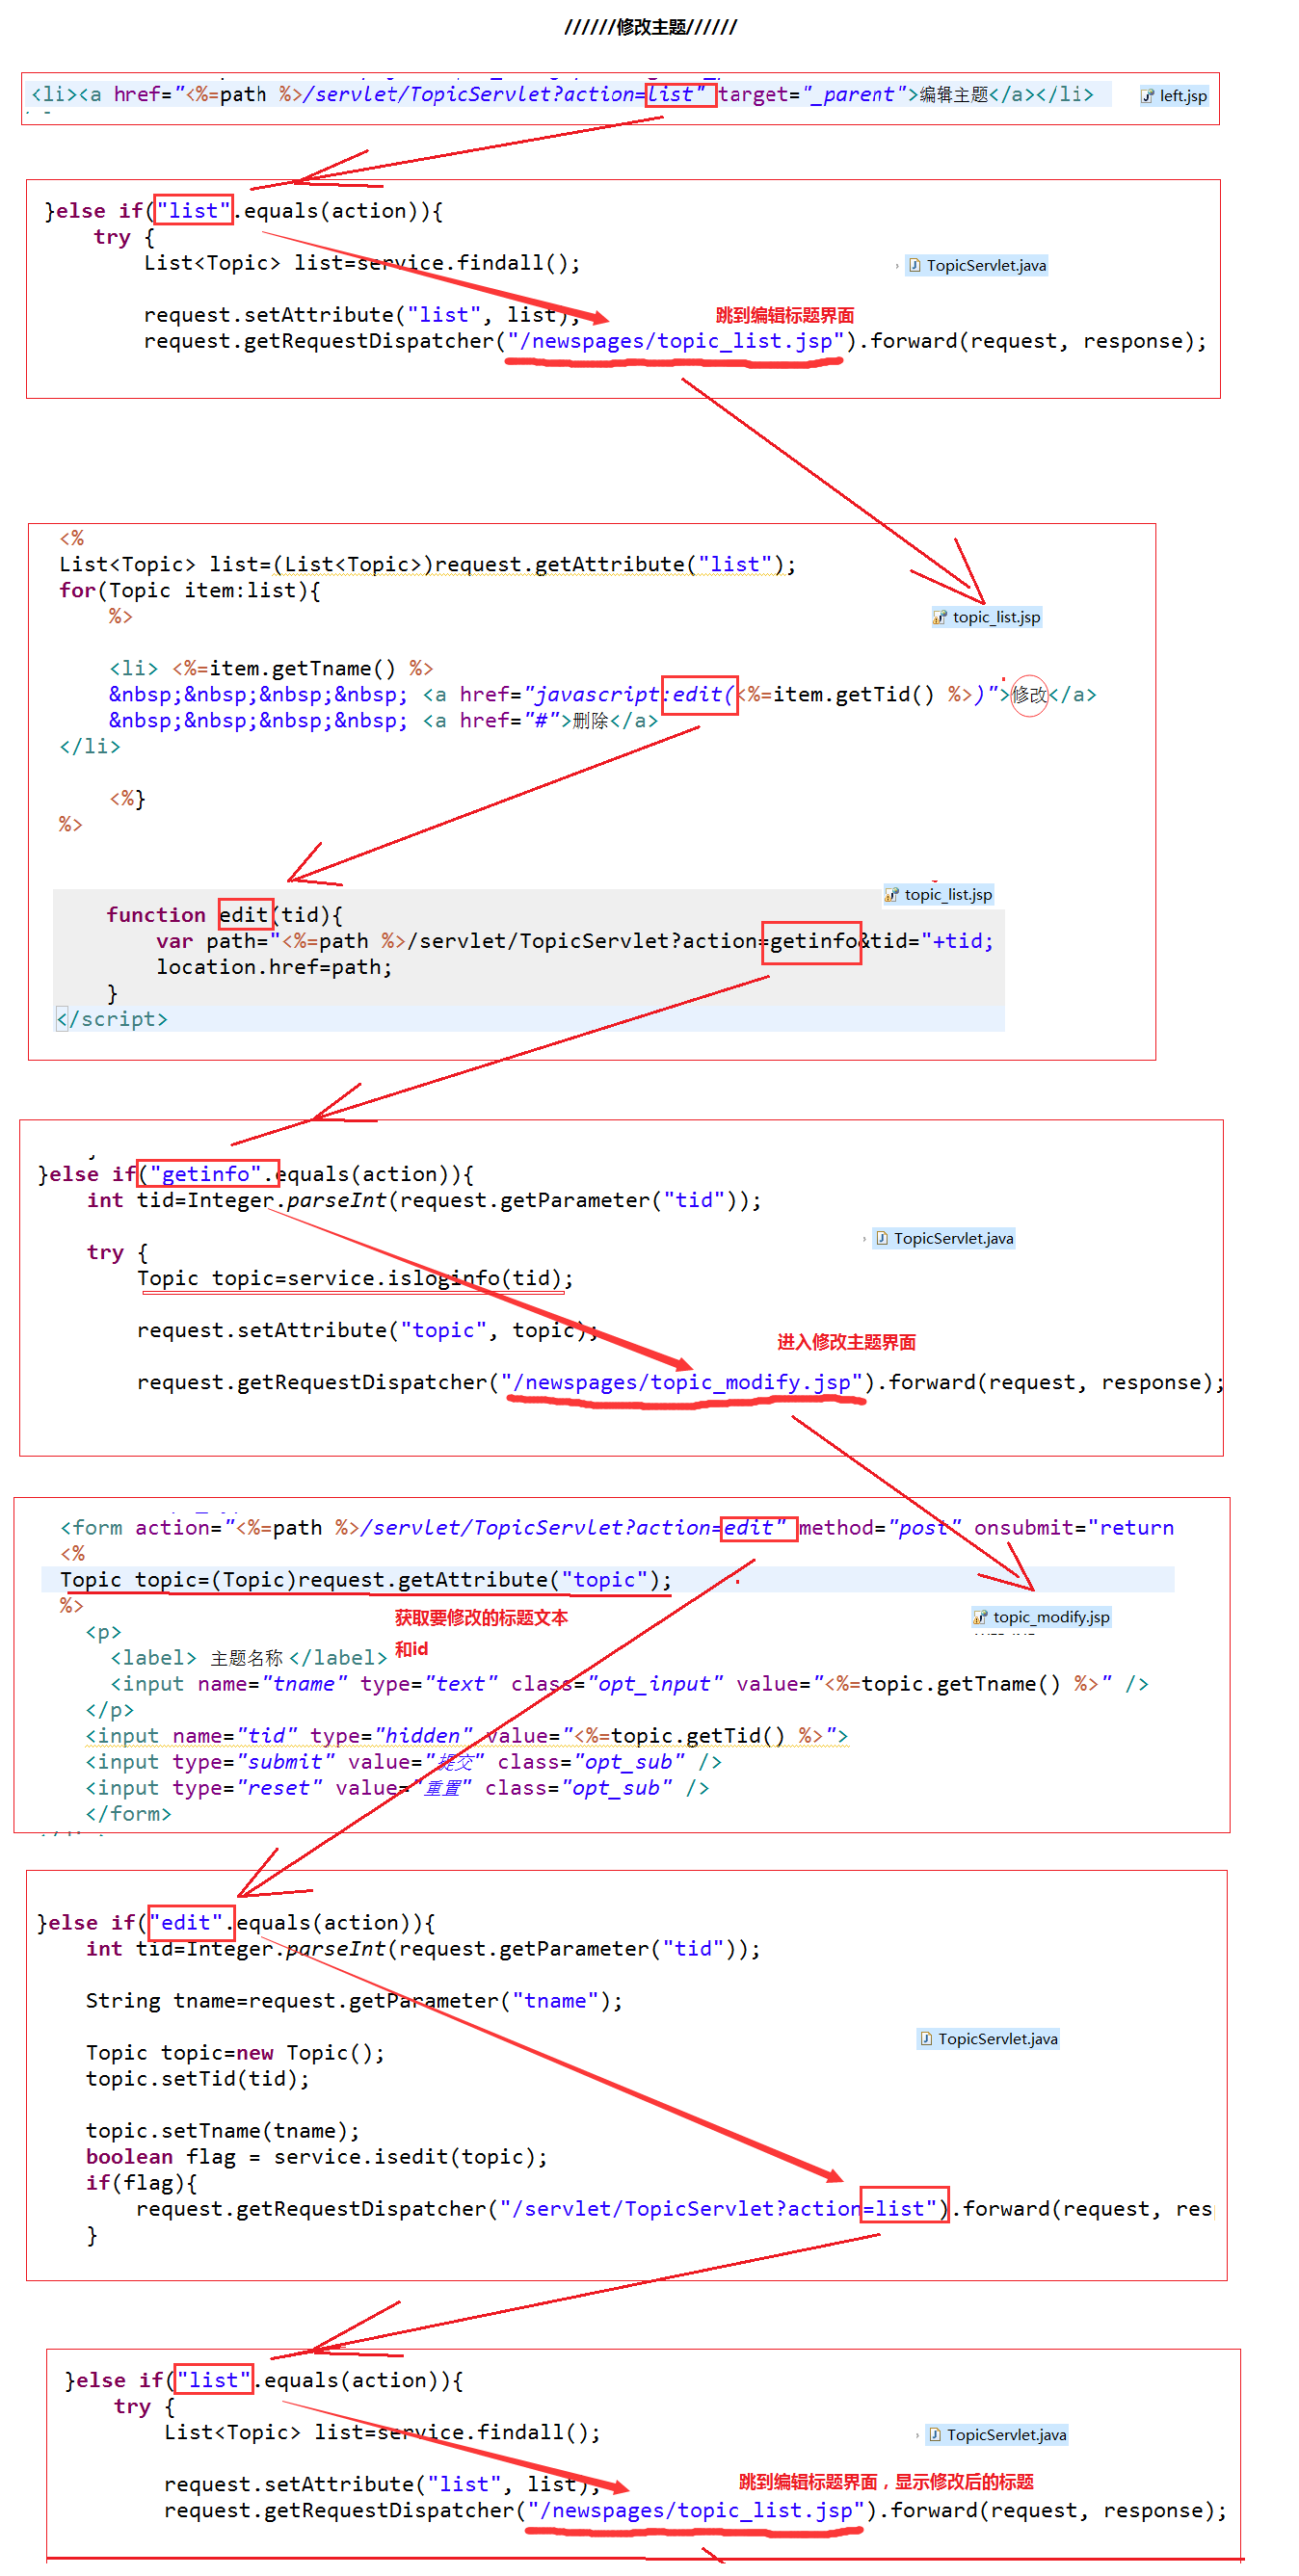Open topic_list.jsp tab above function edit

(x=939, y=894)
